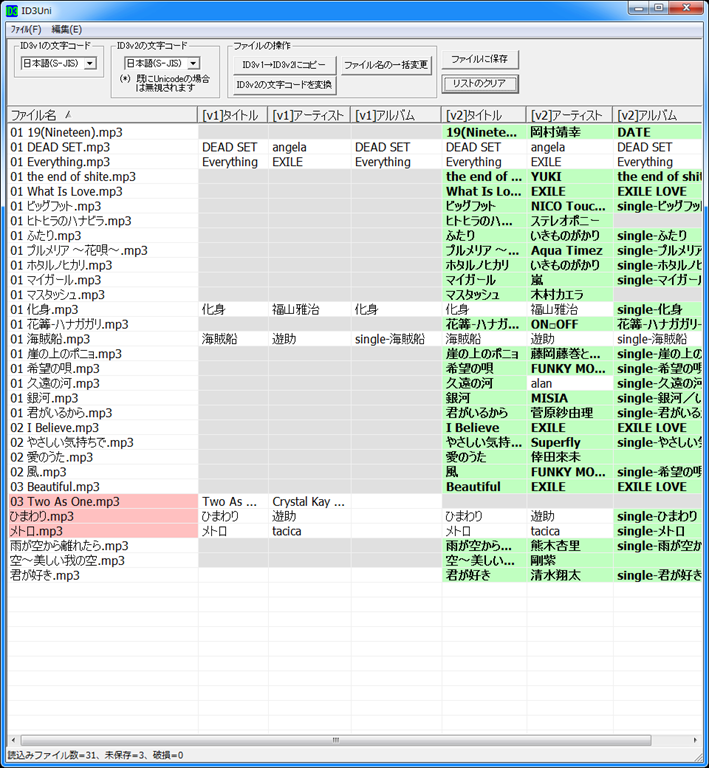Select file 02 風.mp3
The width and height of the screenshot is (709, 768).
tap(39, 472)
